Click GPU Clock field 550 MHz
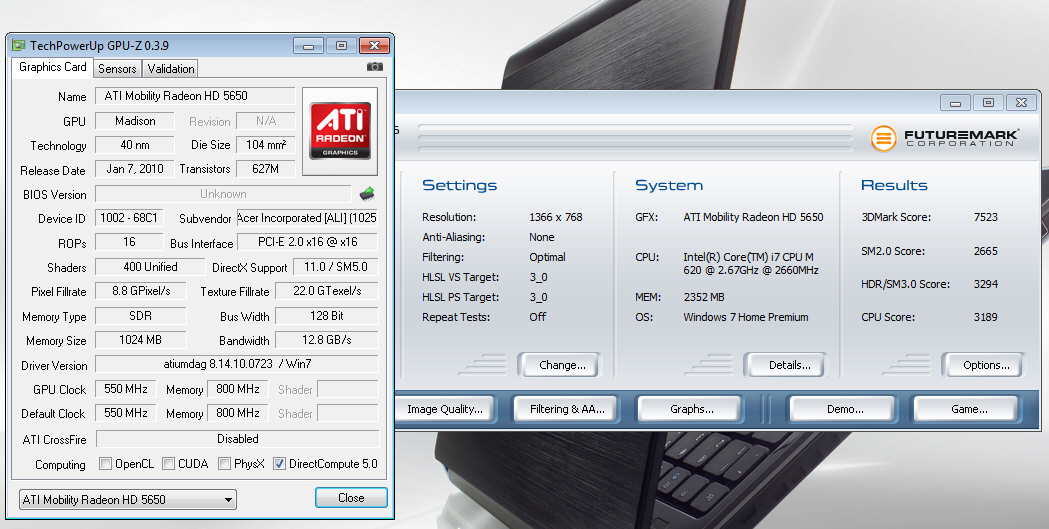 click(x=126, y=389)
